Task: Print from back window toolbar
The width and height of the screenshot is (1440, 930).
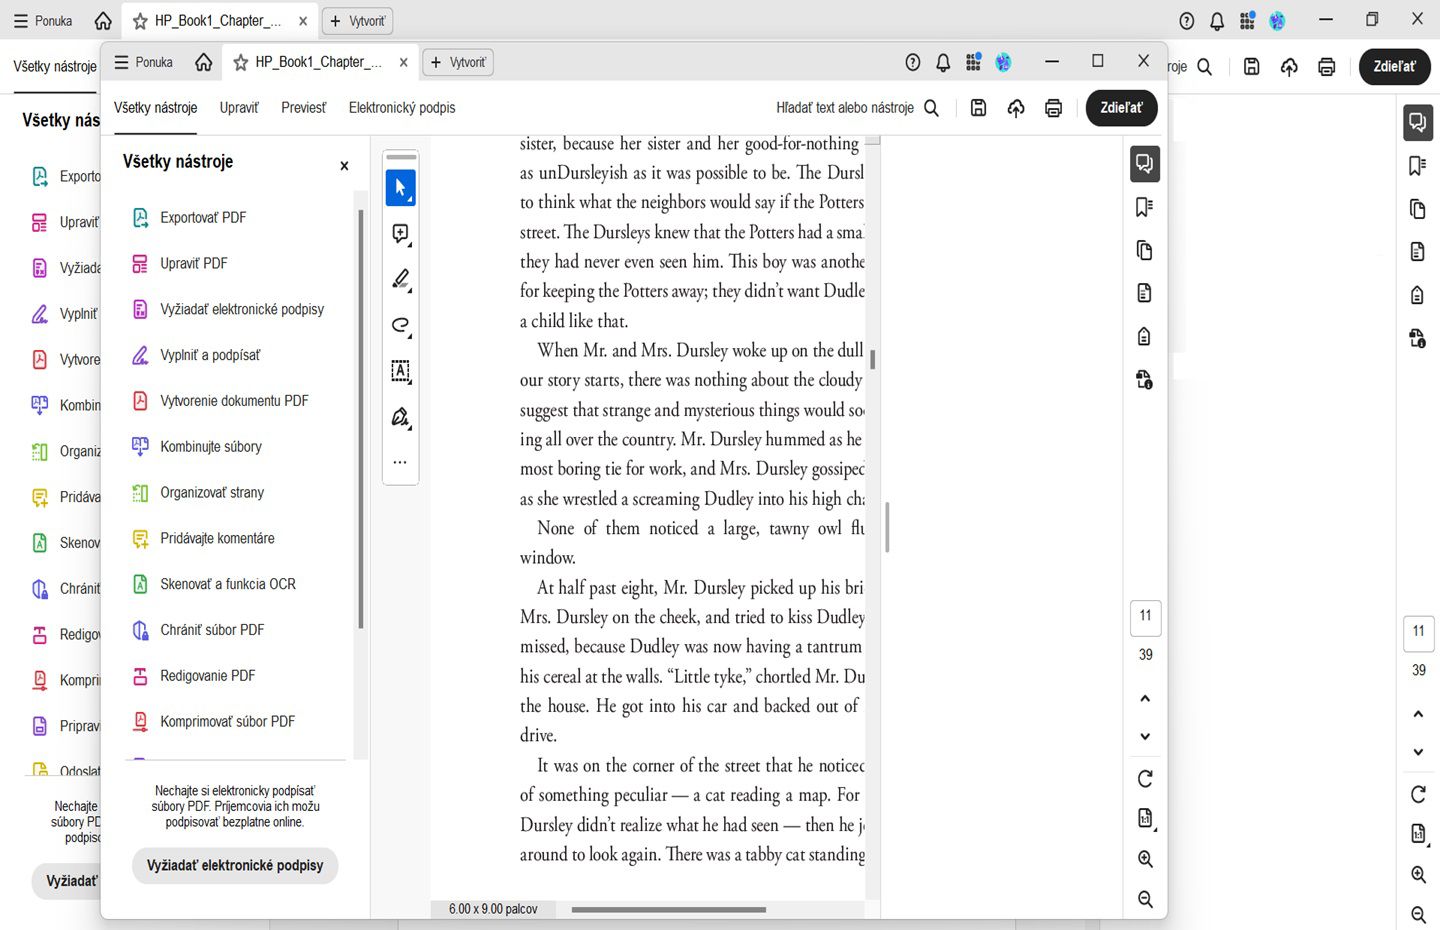Action: point(1327,67)
